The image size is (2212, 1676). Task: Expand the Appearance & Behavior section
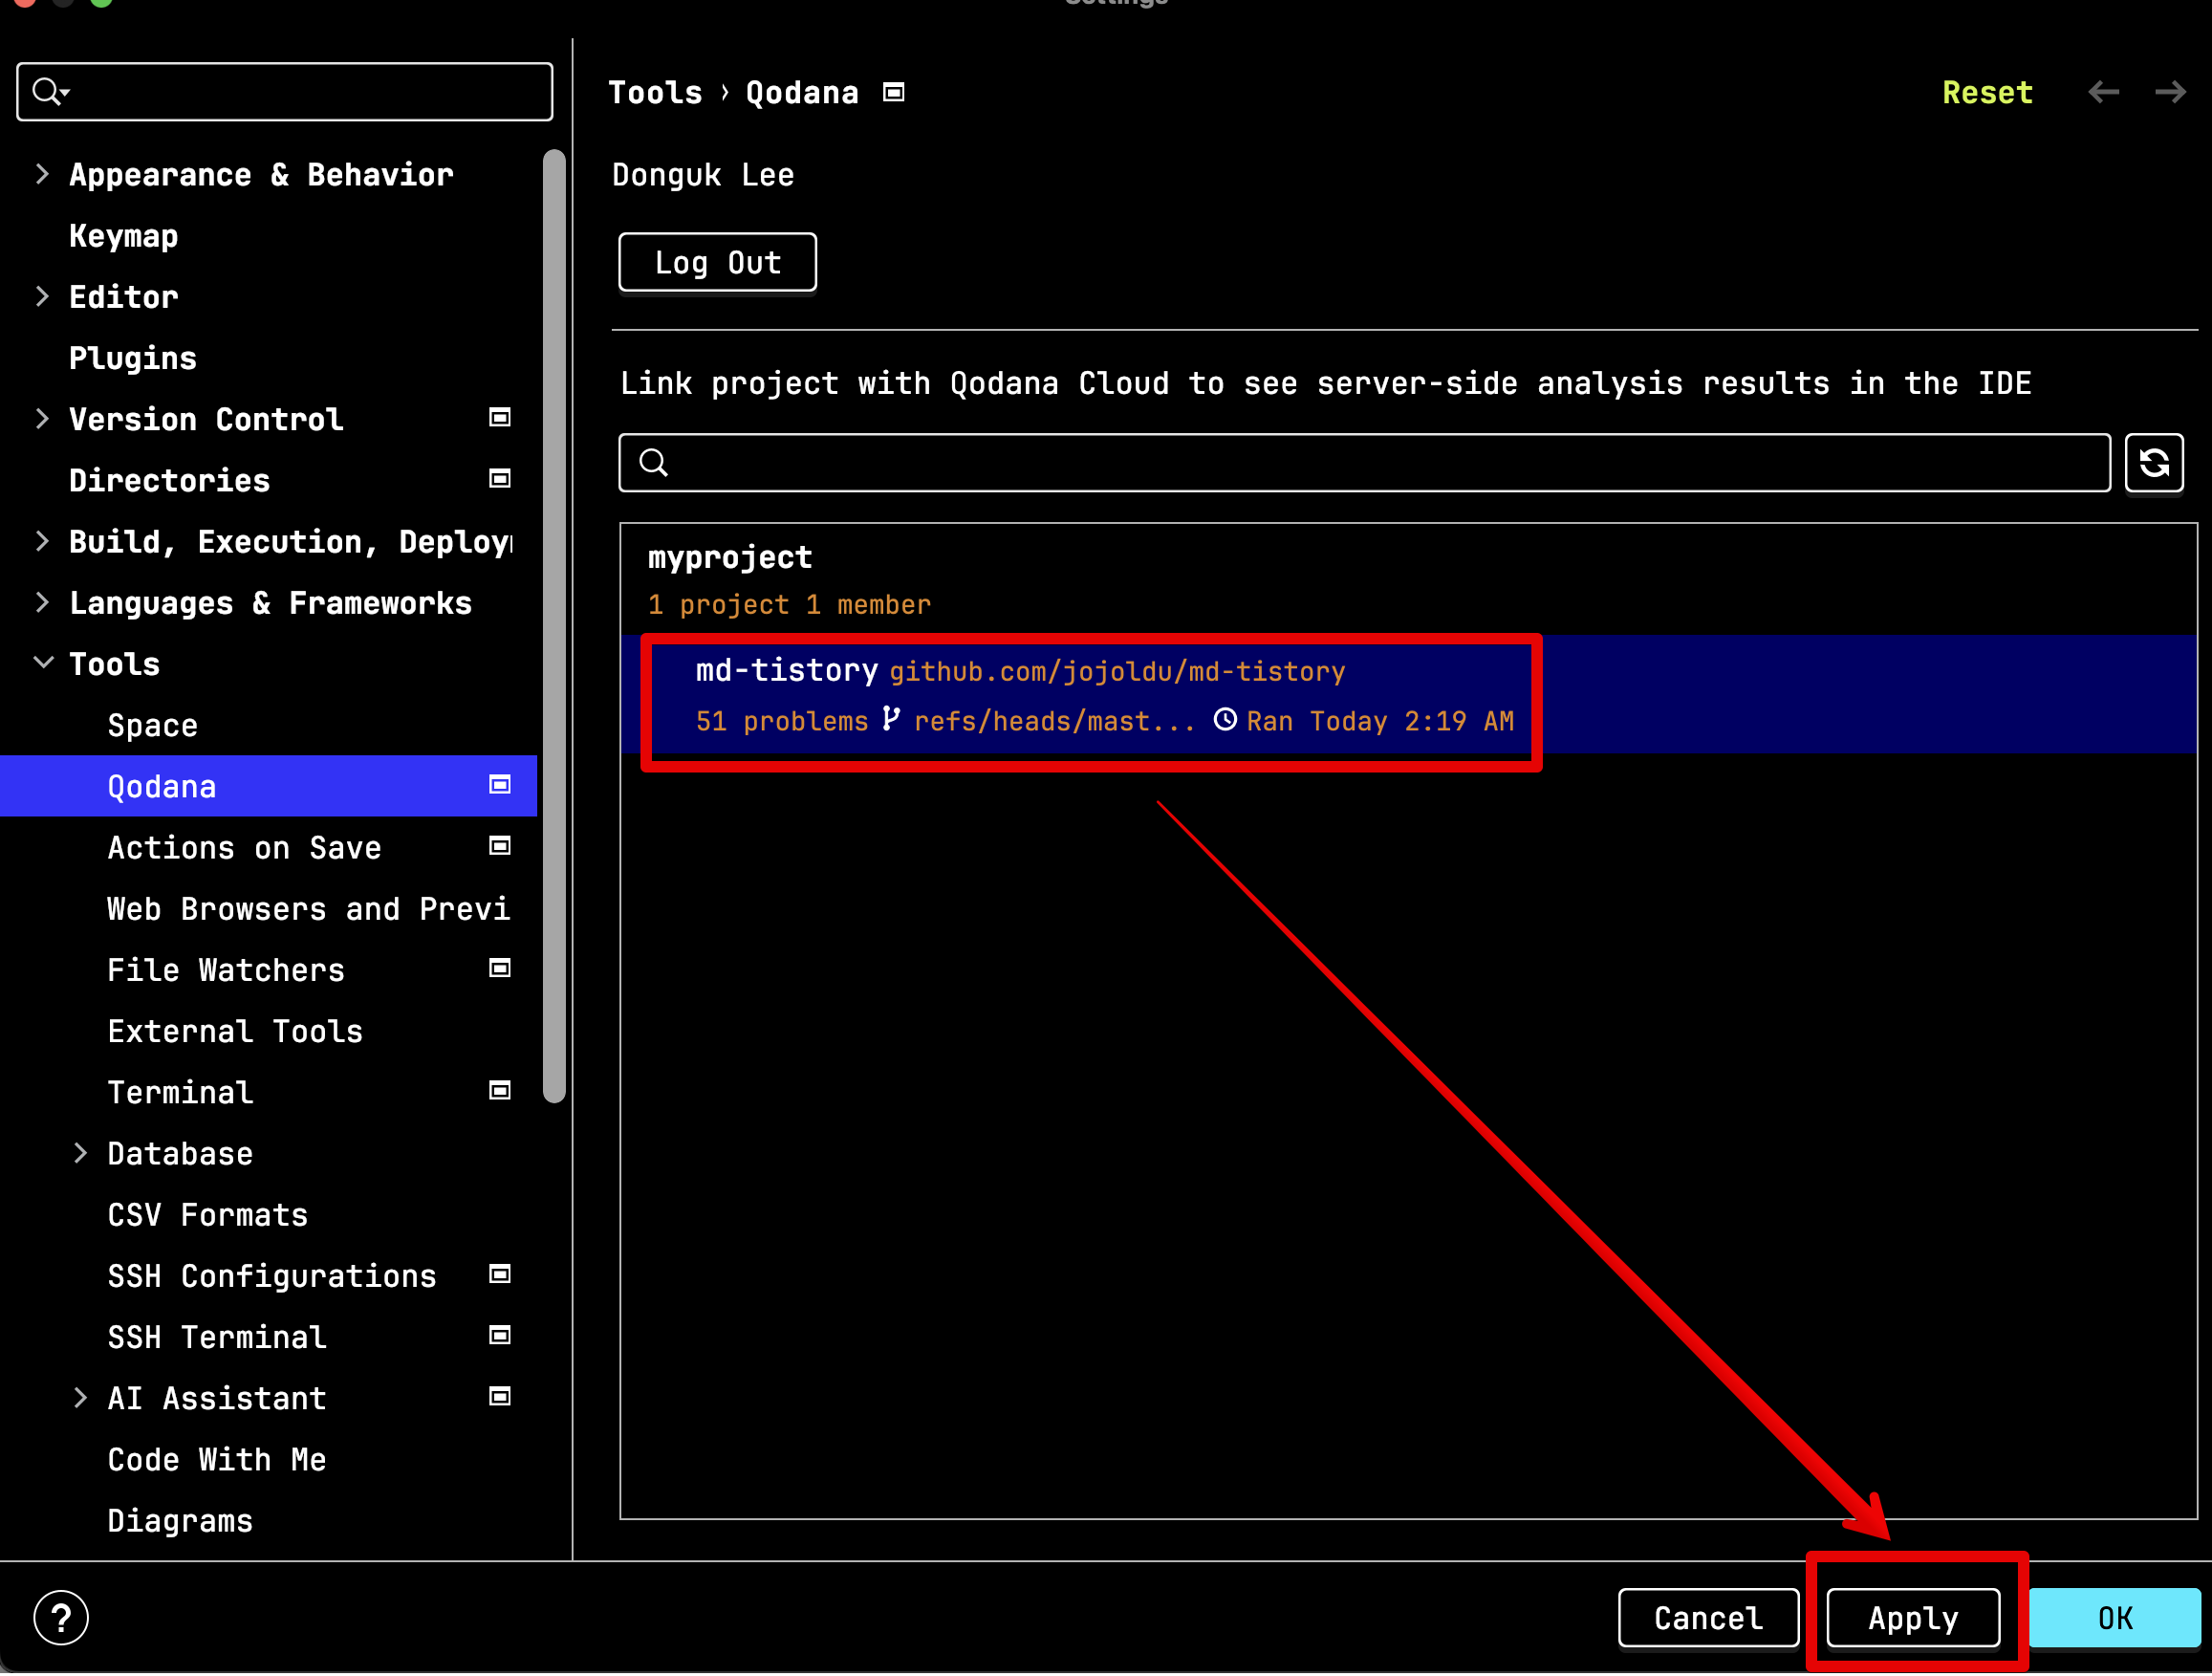(42, 173)
